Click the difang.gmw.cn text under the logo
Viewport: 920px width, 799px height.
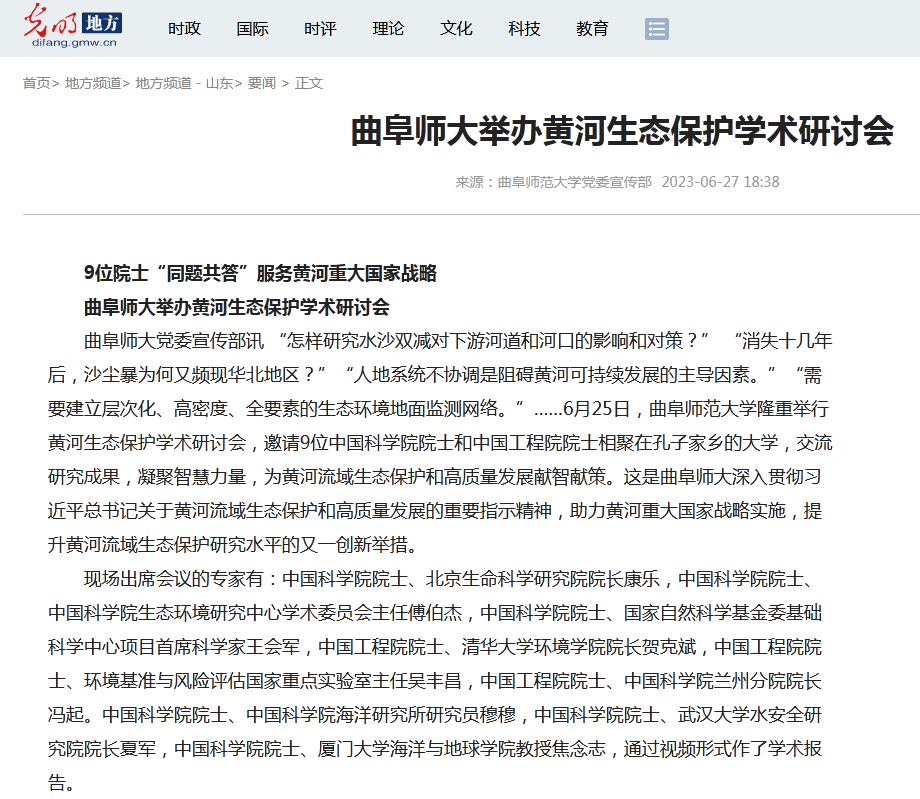(x=74, y=43)
